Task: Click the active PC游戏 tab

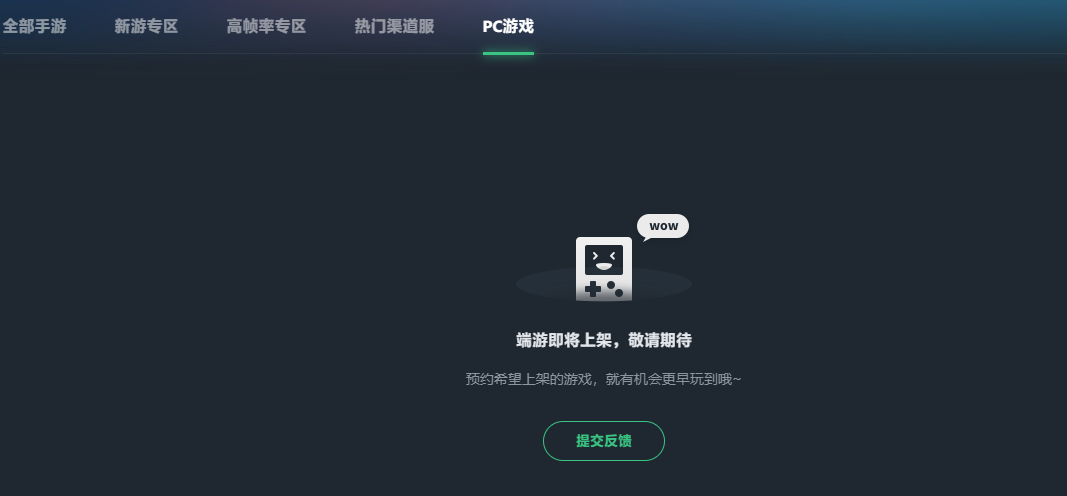Action: pyautogui.click(x=508, y=27)
